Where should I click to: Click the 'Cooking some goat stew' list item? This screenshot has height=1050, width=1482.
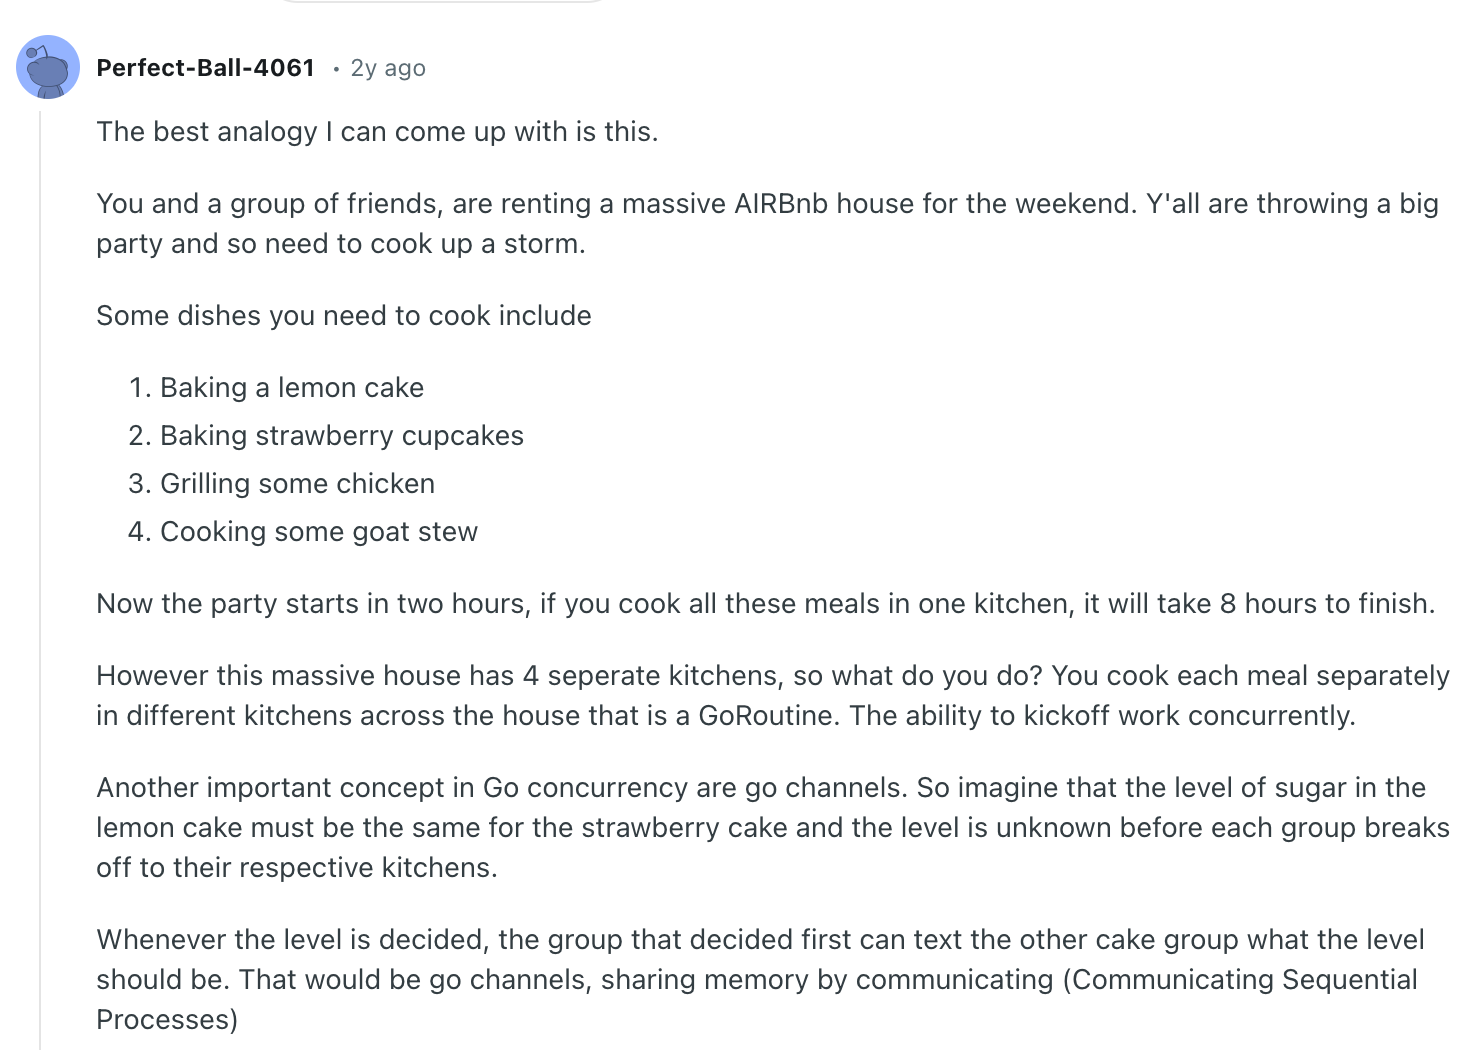click(319, 531)
